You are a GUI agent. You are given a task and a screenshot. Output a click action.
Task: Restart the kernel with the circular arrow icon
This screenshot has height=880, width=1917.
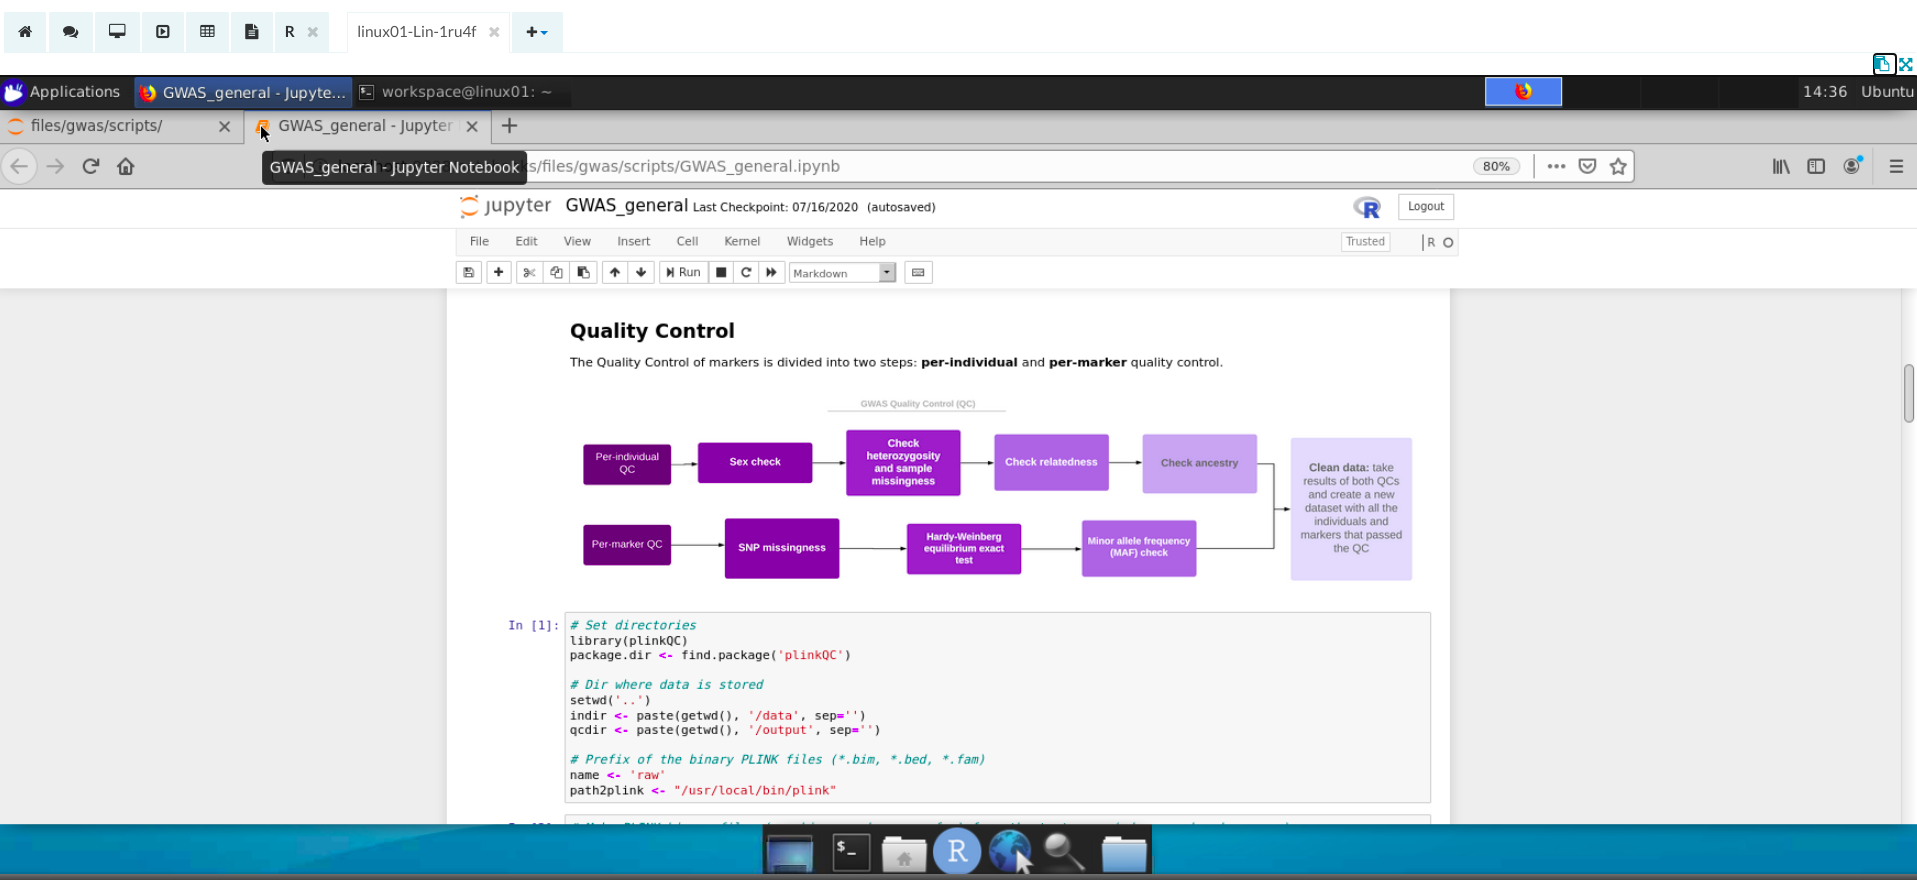point(746,272)
